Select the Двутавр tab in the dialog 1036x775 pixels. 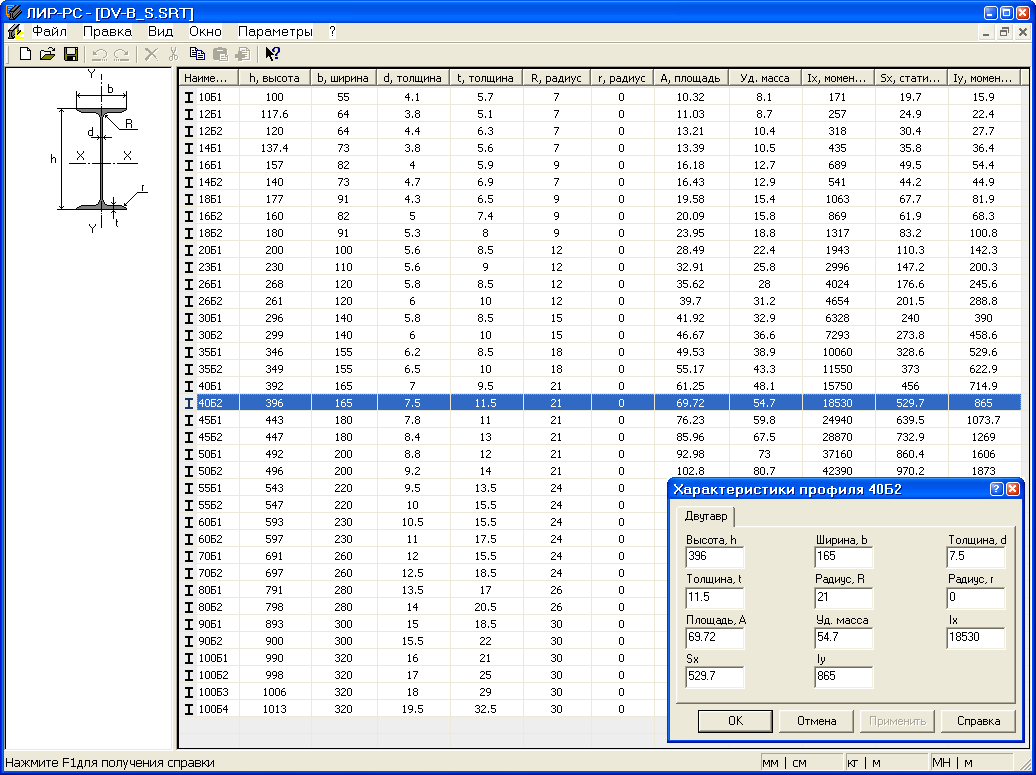(x=705, y=516)
